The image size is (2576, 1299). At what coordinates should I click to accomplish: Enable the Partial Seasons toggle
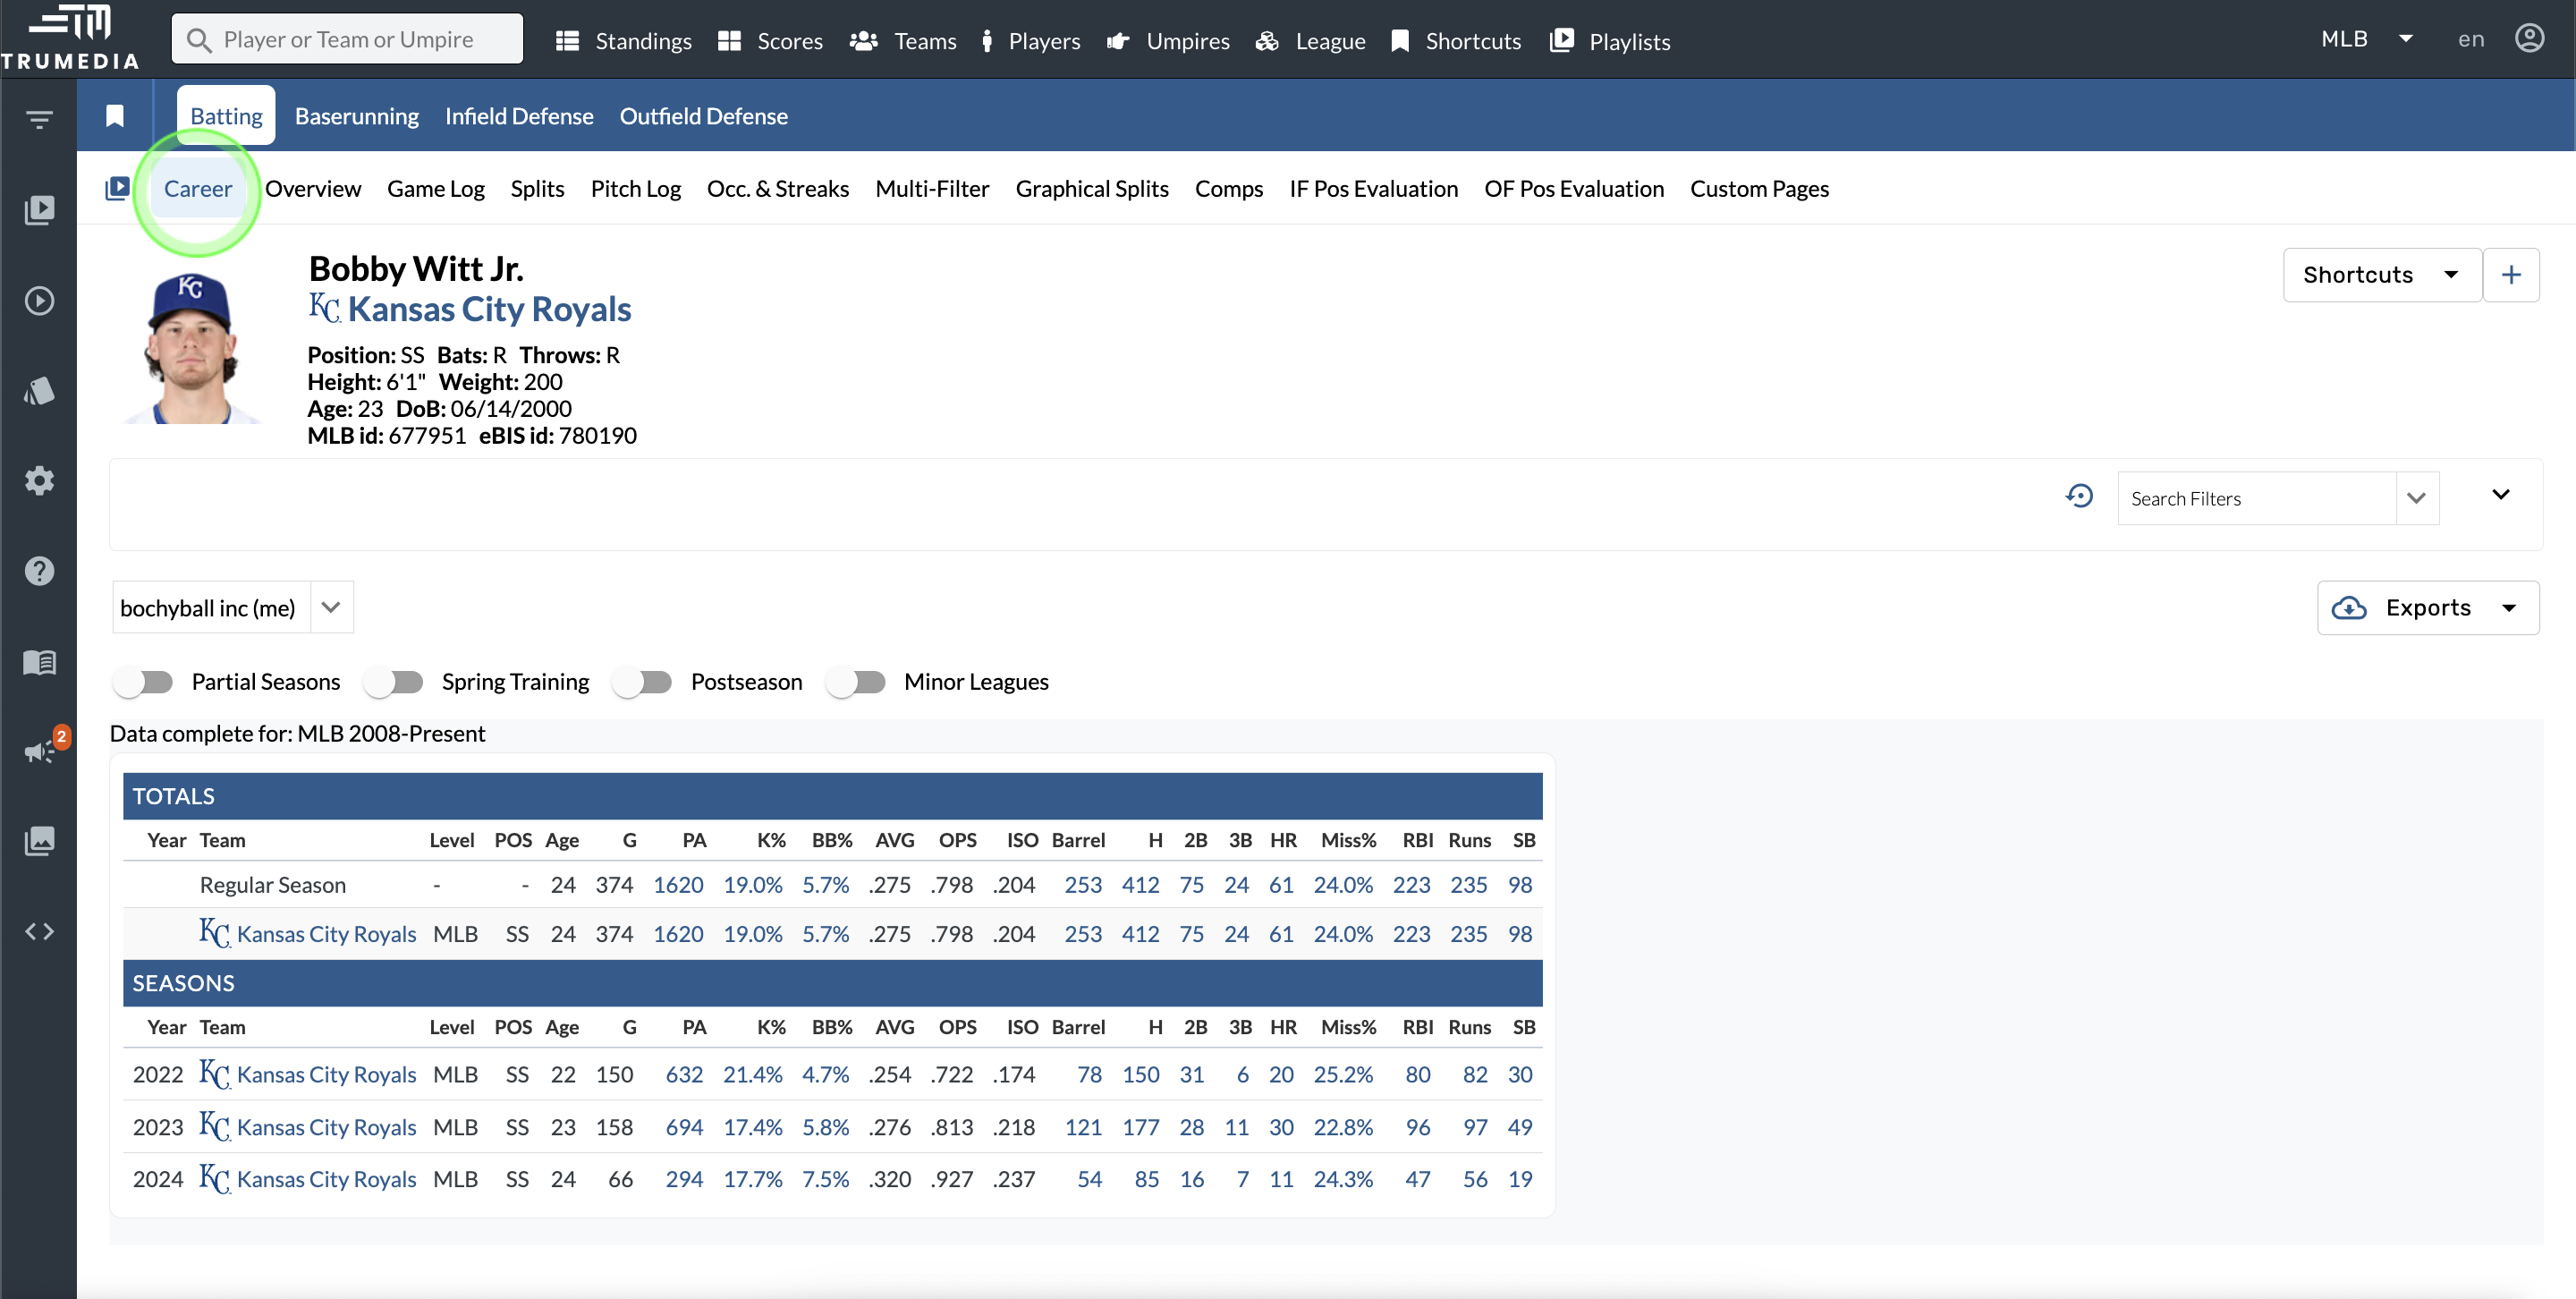click(143, 682)
